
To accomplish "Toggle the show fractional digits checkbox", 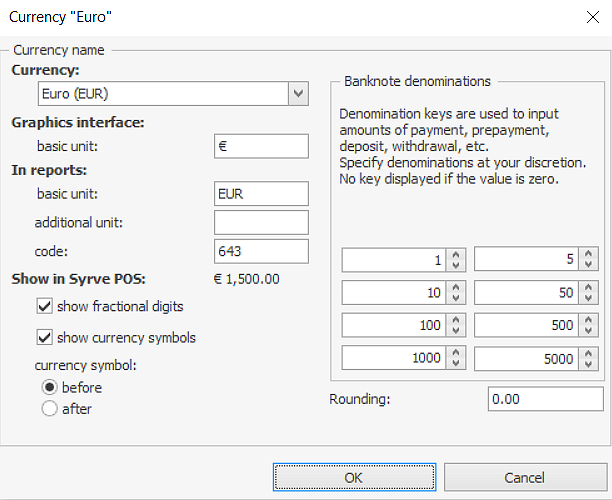I will pos(45,306).
